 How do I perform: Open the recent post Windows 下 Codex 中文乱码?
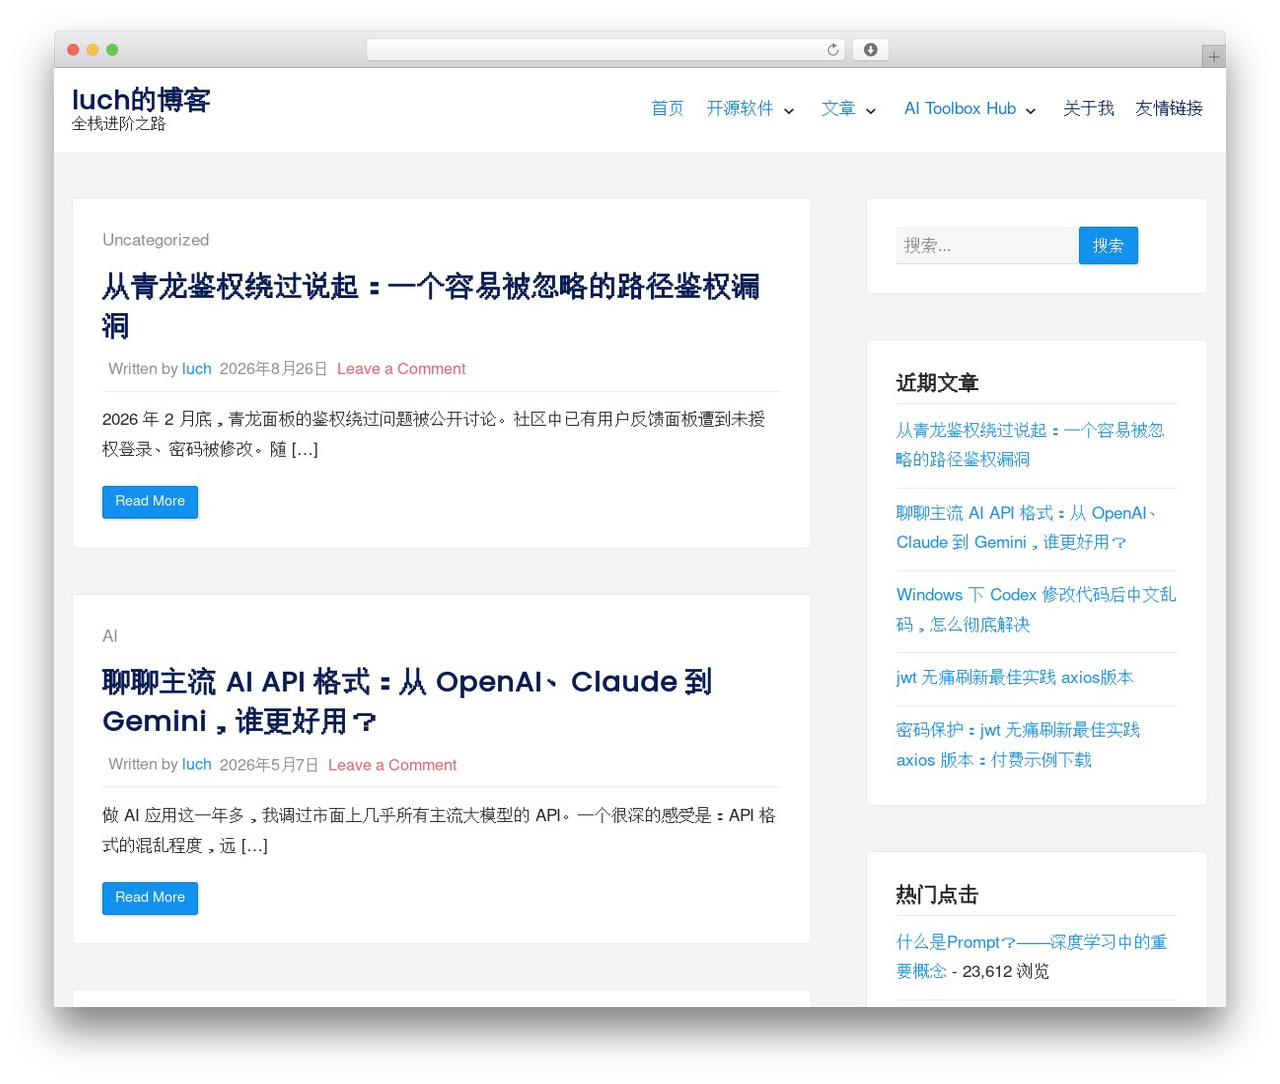[x=1036, y=610]
